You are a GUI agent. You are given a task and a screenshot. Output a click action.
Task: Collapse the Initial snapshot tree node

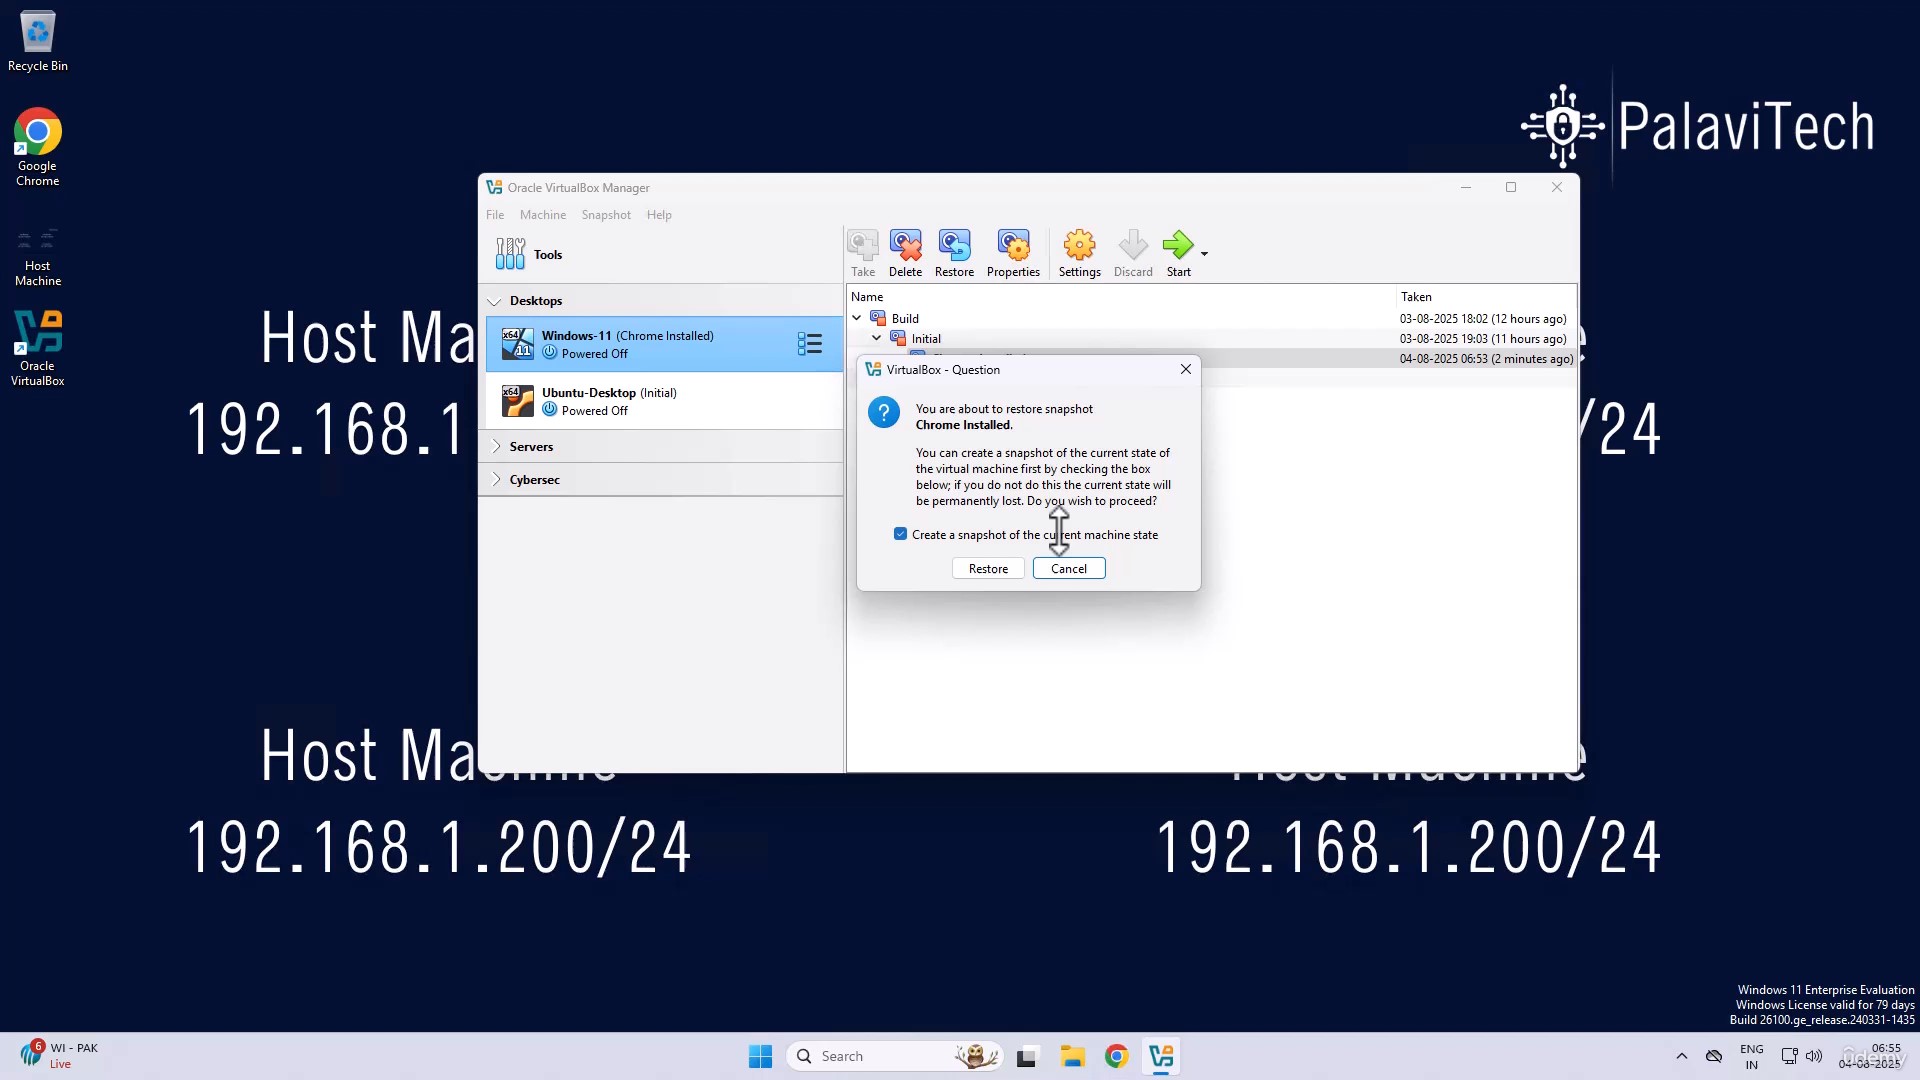(877, 338)
